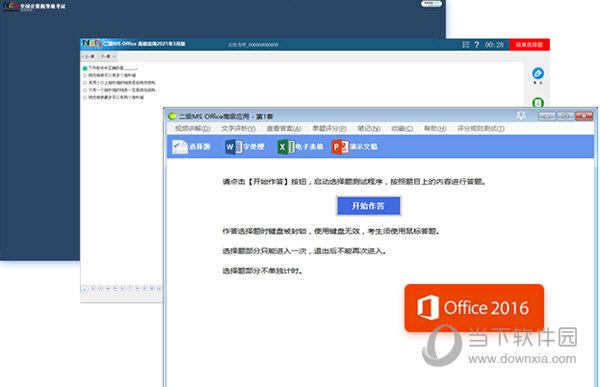Click the 开始作答 button
The width and height of the screenshot is (600, 387).
coord(368,206)
